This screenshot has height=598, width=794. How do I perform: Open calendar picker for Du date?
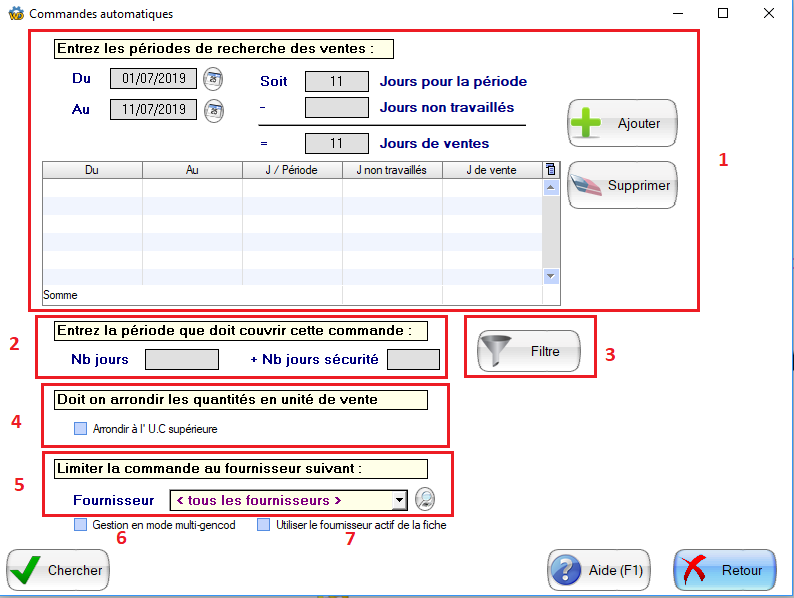[213, 79]
